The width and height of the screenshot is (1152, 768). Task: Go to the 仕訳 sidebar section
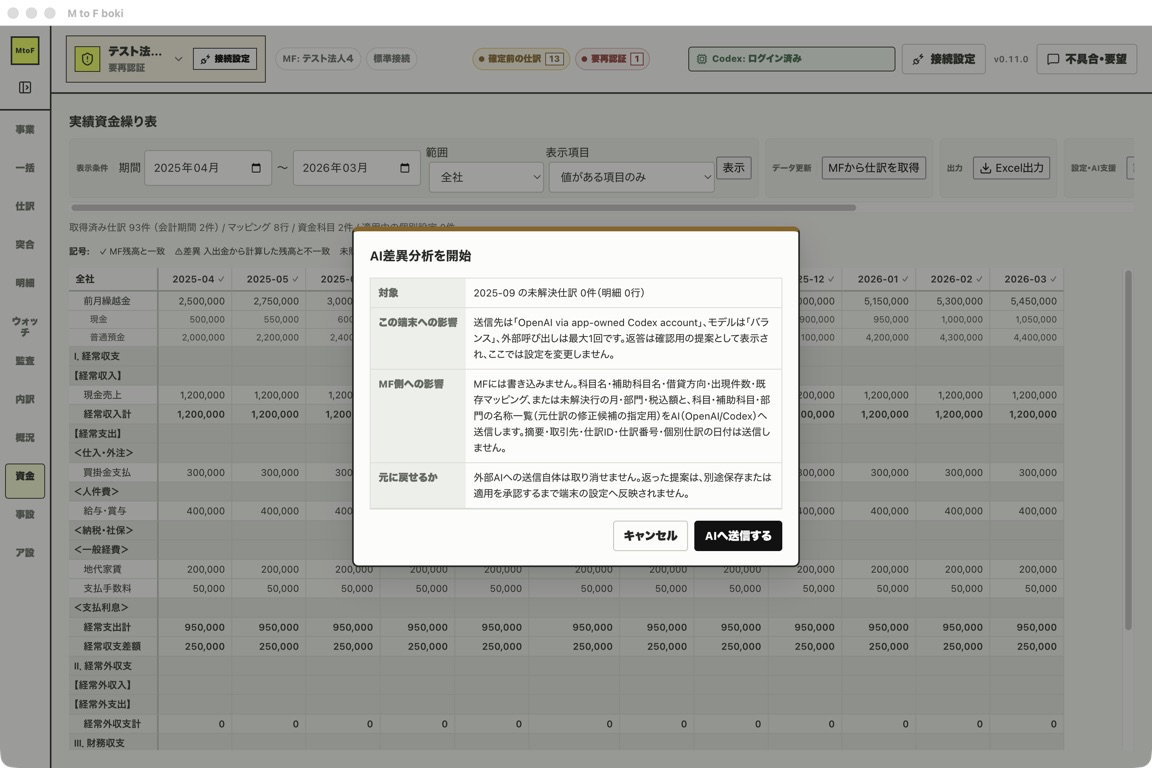click(25, 206)
